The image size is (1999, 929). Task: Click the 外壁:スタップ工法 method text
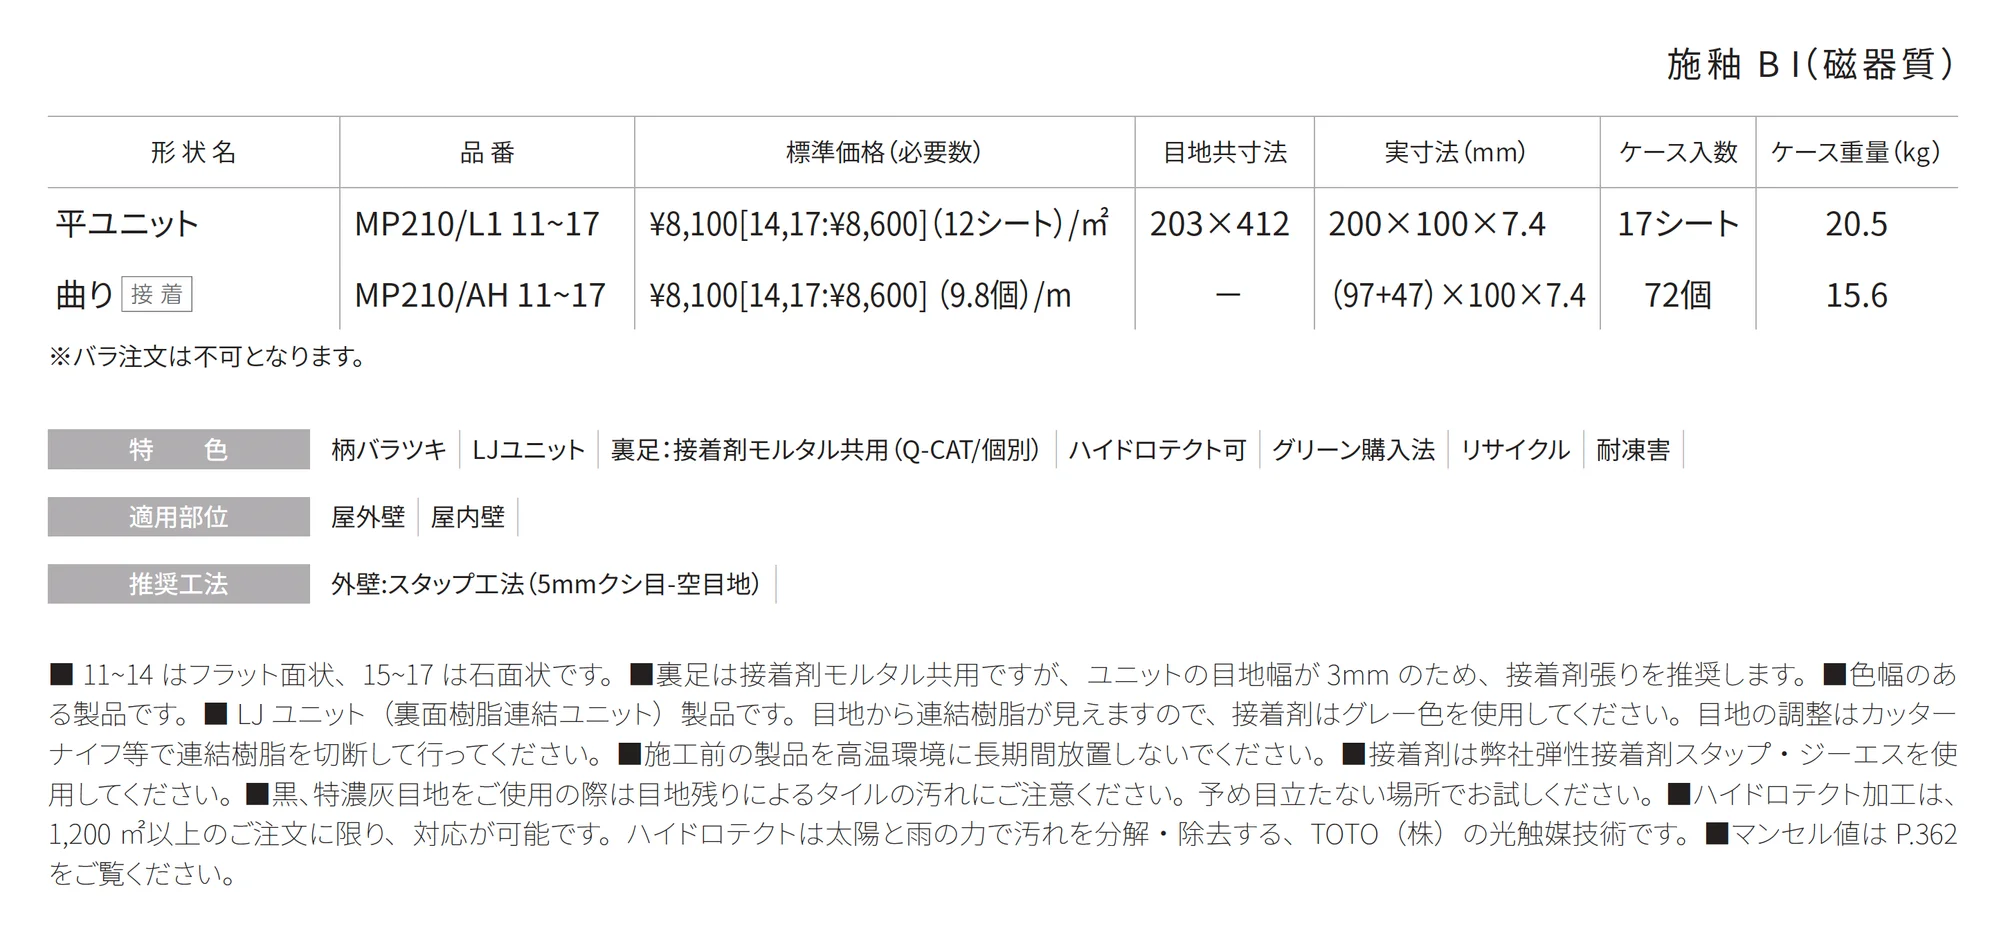(x=546, y=584)
